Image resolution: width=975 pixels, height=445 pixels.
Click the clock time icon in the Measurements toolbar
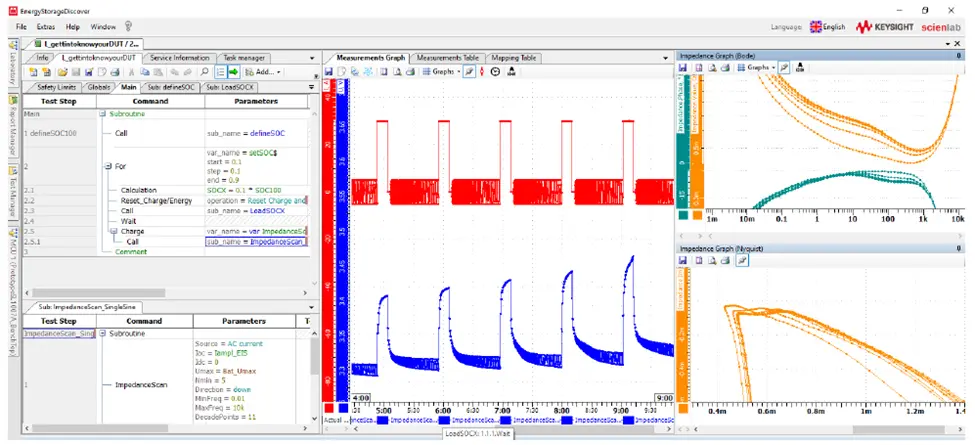(496, 71)
